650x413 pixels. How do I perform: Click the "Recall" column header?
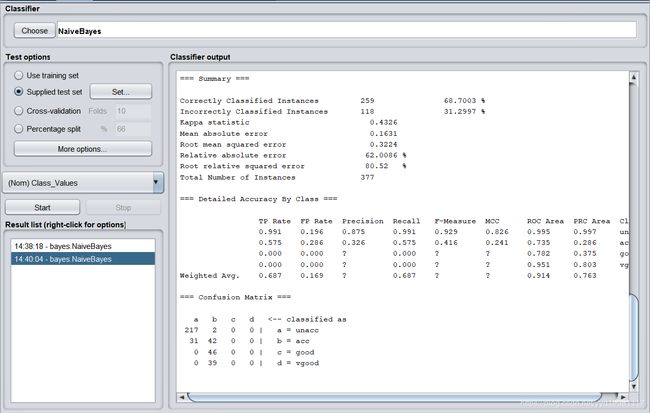pos(406,221)
